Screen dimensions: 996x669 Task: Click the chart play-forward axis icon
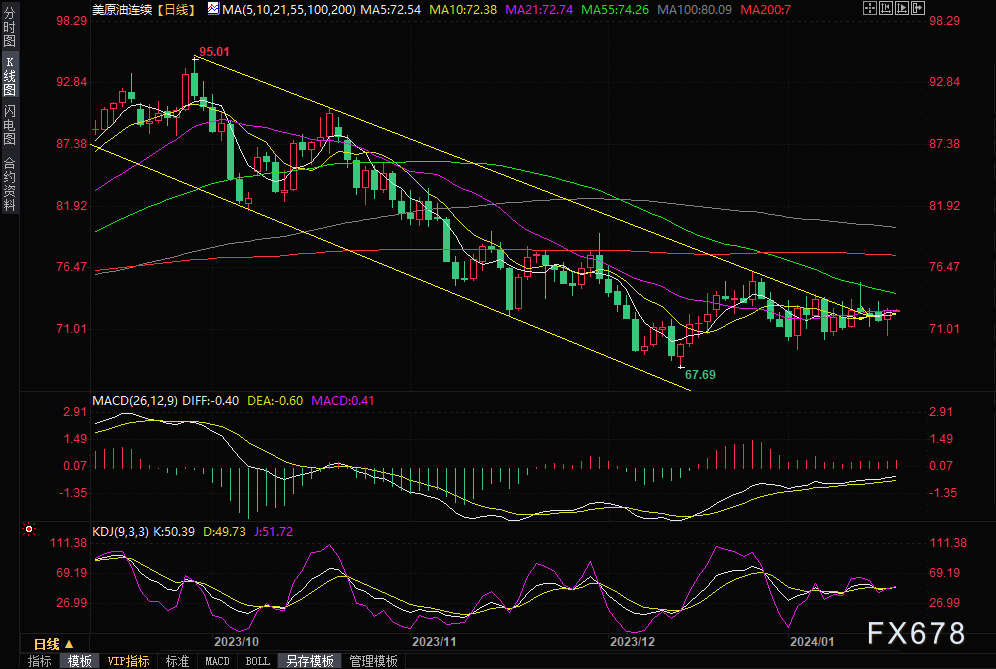tap(902, 8)
